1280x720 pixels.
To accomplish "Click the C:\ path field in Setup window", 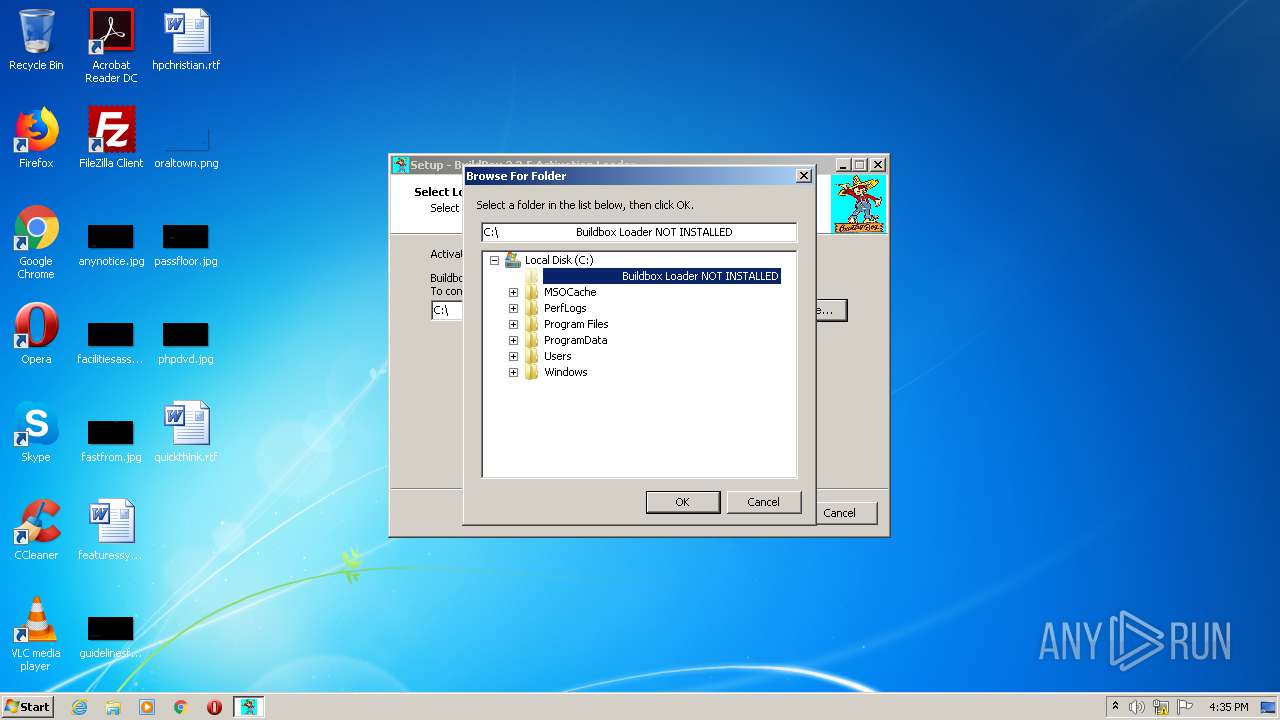I will pyautogui.click(x=447, y=310).
